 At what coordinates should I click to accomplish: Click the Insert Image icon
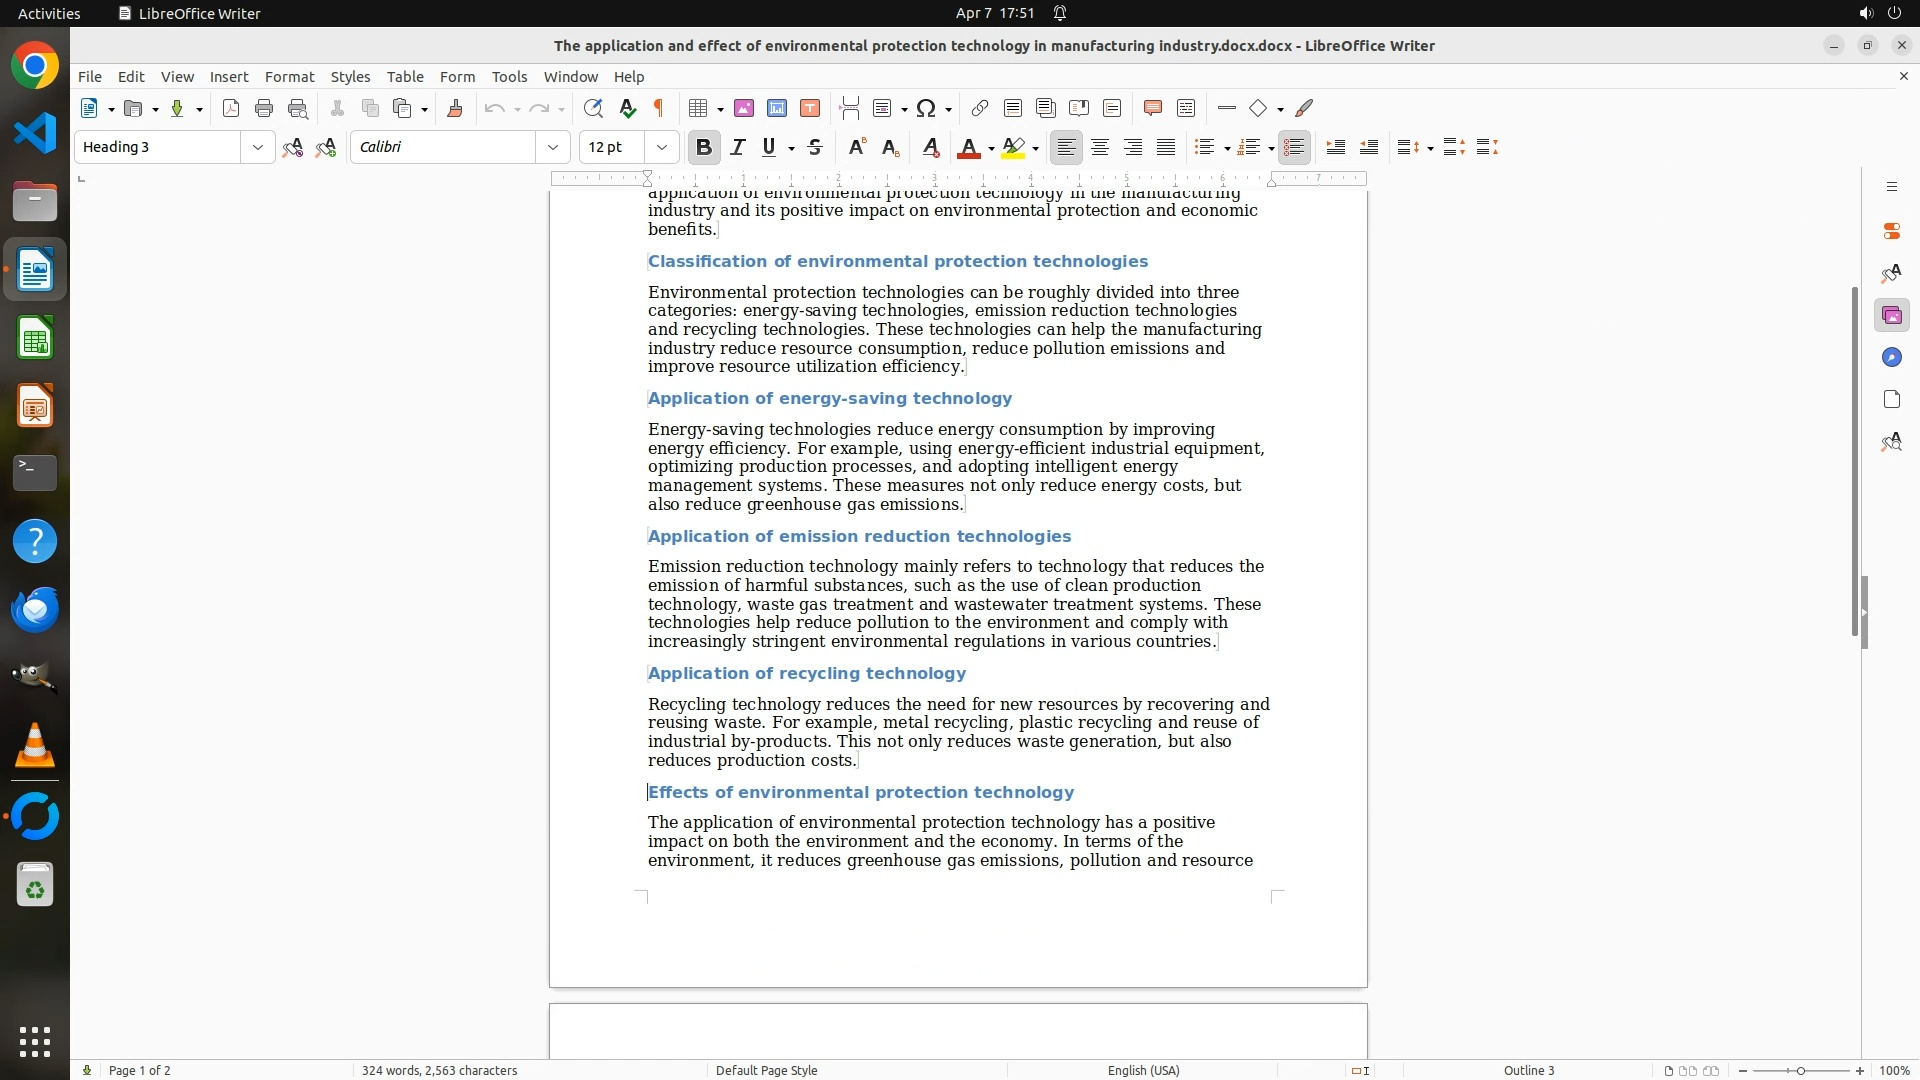pos(744,109)
